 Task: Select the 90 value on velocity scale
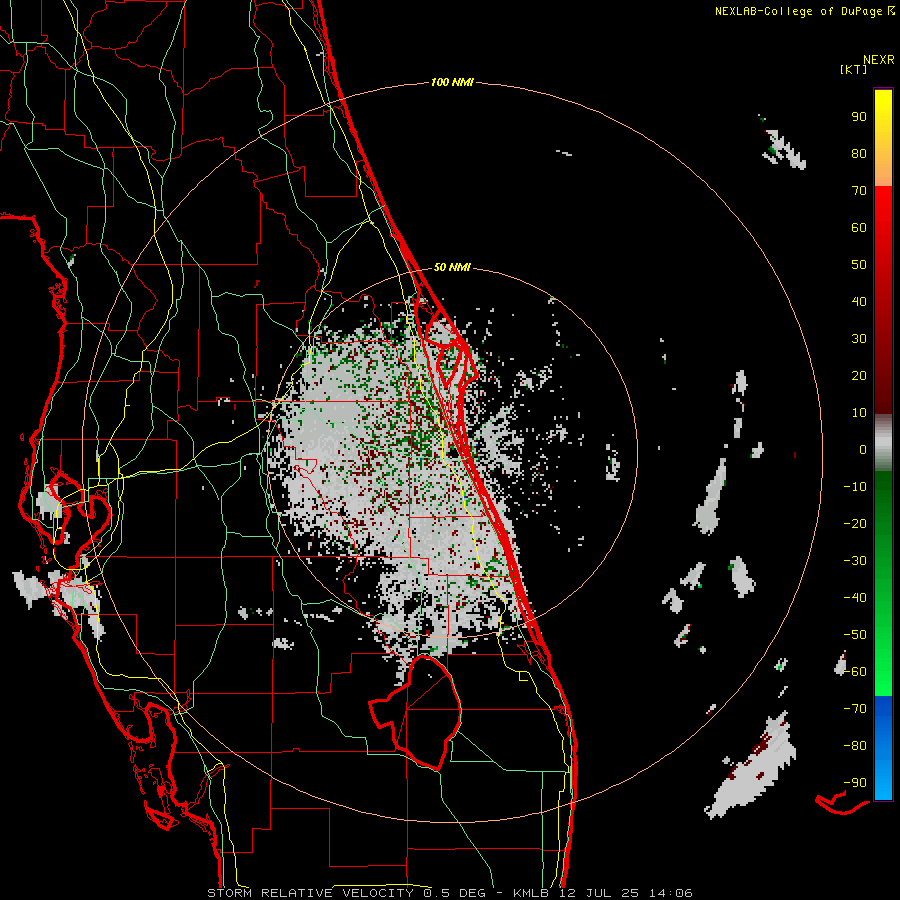point(859,117)
